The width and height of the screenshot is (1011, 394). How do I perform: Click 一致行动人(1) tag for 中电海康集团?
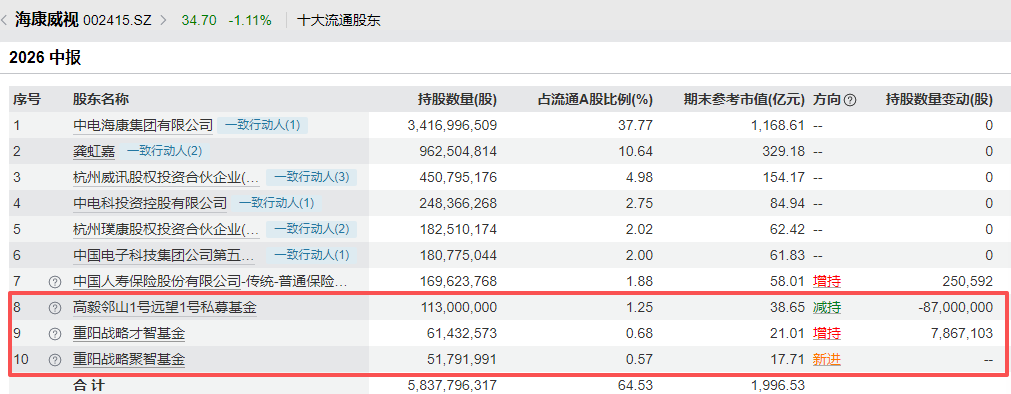262,125
